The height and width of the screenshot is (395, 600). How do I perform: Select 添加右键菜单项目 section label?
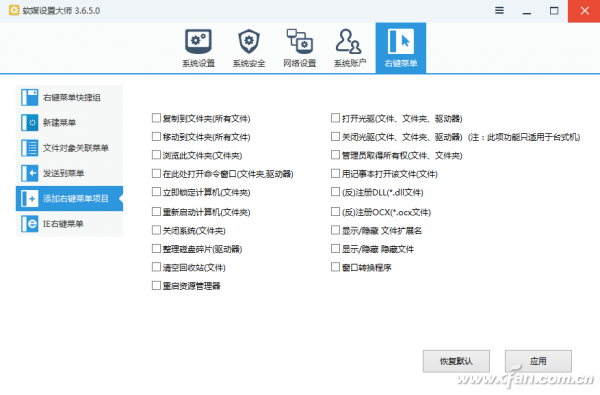pos(76,199)
